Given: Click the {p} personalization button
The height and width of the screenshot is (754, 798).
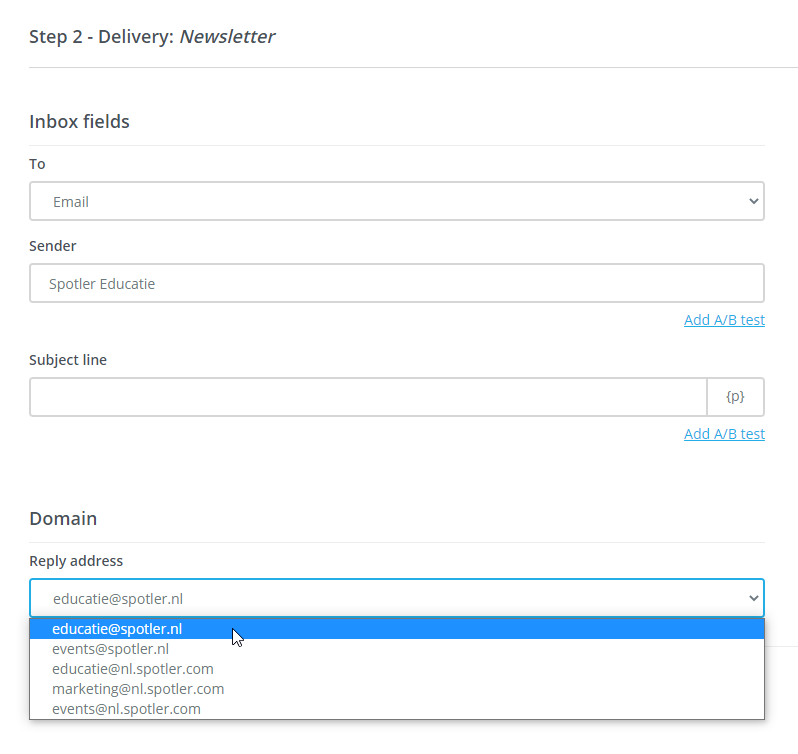Looking at the screenshot, I should (735, 397).
